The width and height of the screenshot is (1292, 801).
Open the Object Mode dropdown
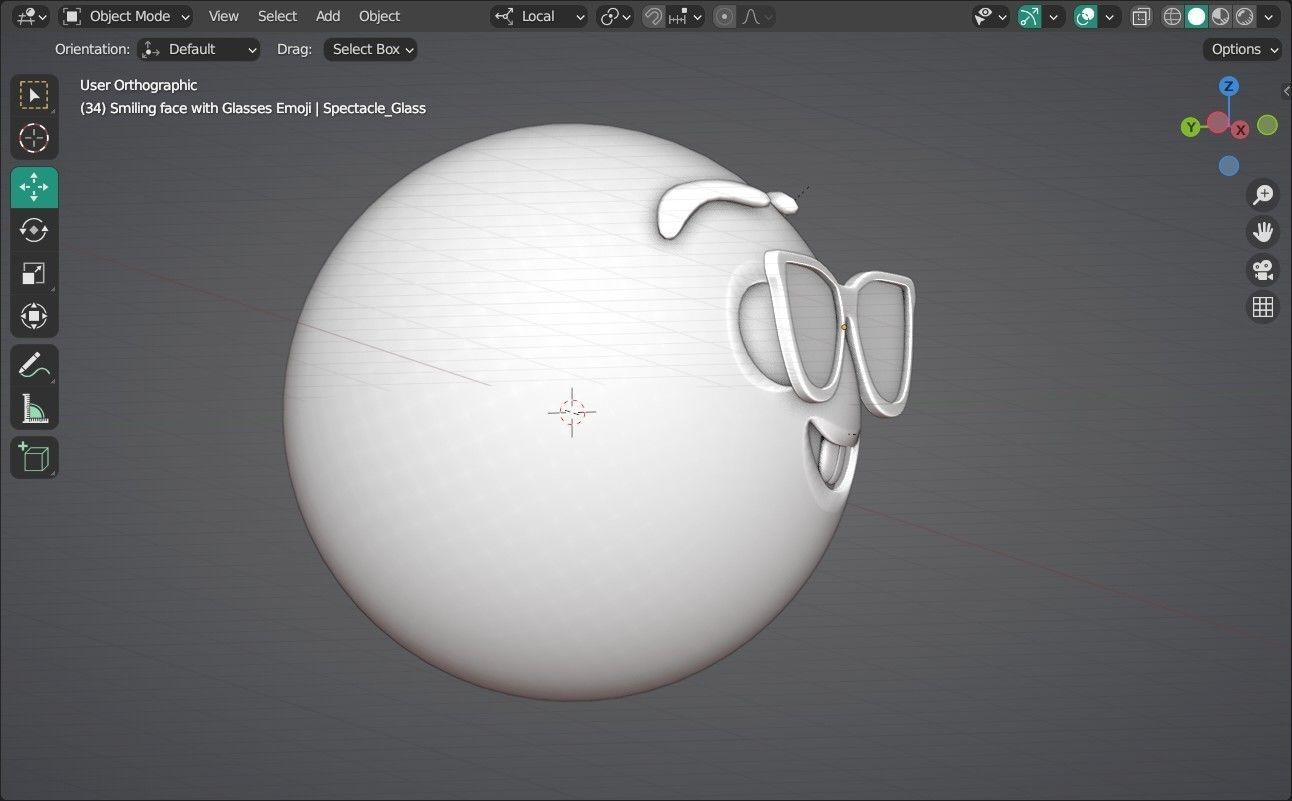(x=126, y=16)
